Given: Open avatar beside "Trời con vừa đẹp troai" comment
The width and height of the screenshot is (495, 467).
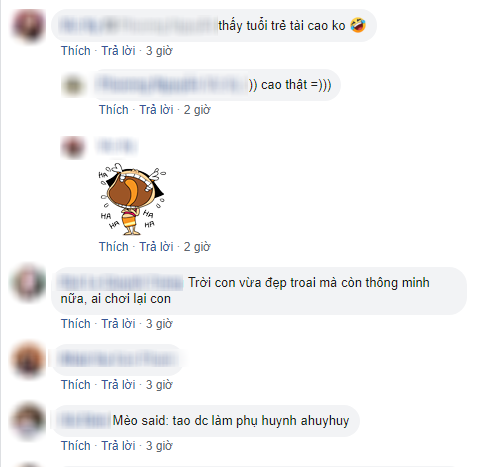Looking at the screenshot, I should (28, 283).
